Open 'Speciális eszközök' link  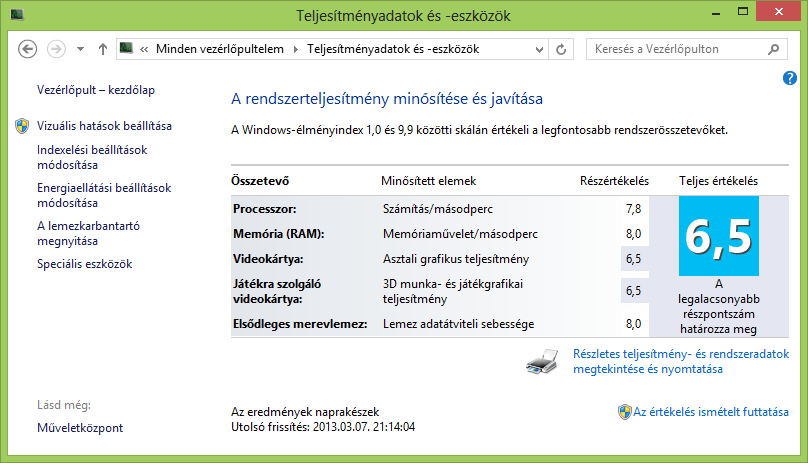point(85,263)
